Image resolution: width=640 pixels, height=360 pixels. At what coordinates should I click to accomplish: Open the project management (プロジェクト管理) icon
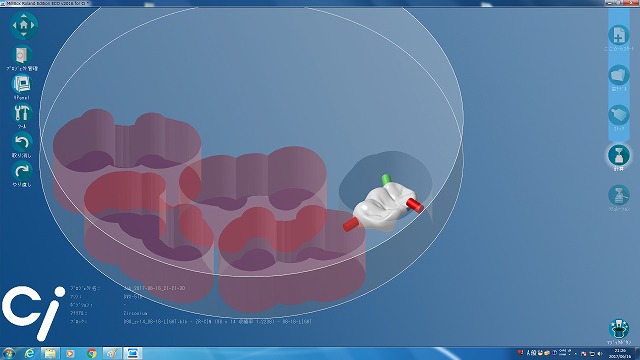(x=22, y=55)
